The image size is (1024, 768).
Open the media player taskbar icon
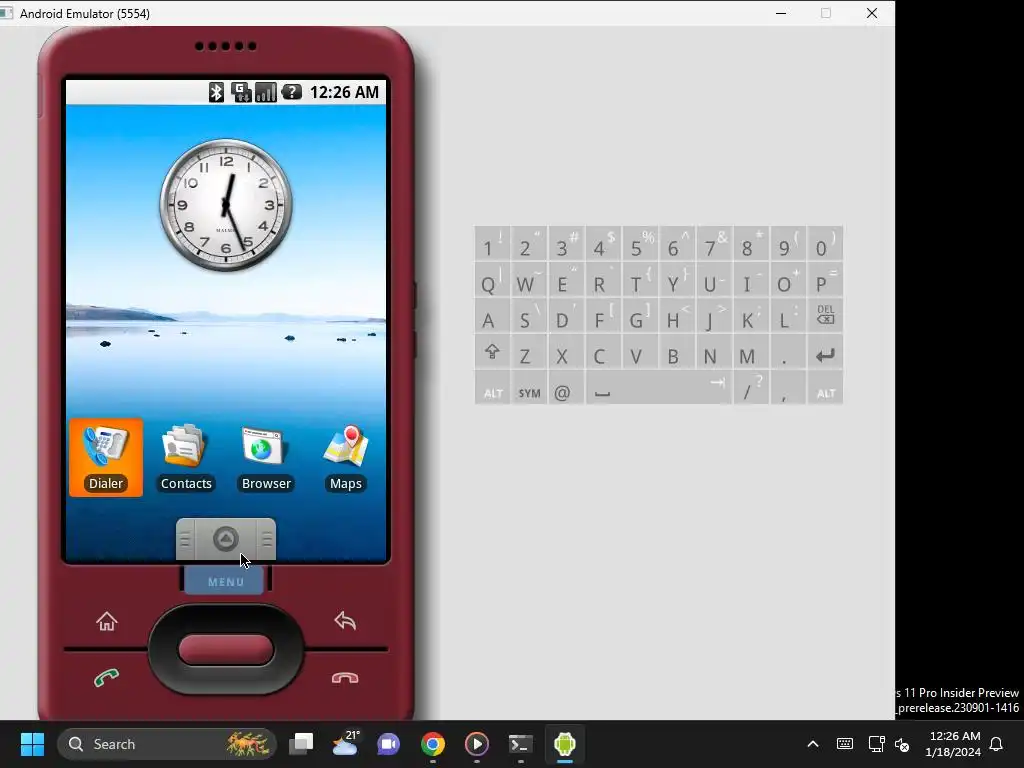coord(477,744)
